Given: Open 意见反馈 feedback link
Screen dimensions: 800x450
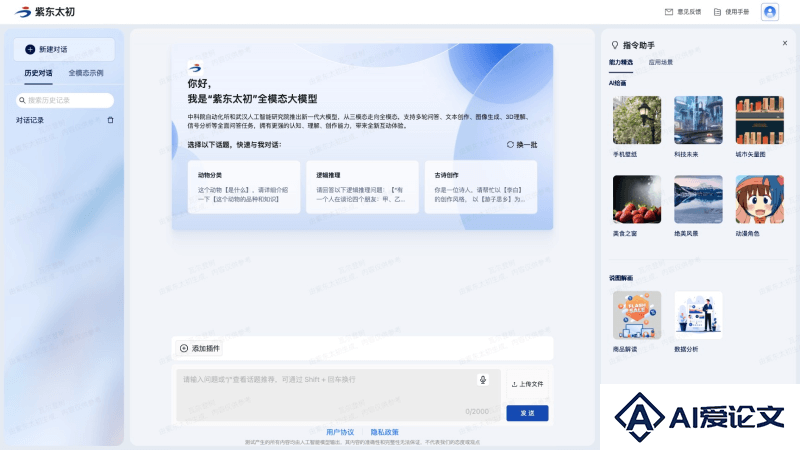Looking at the screenshot, I should click(x=683, y=12).
